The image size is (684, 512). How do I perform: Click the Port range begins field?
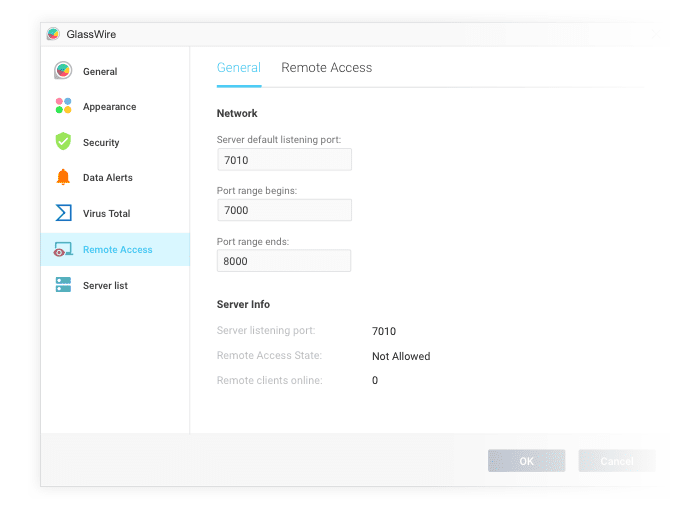[284, 210]
